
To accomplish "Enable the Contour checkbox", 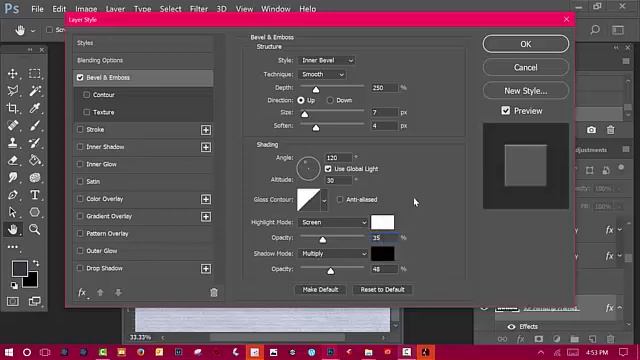I will (87, 95).
